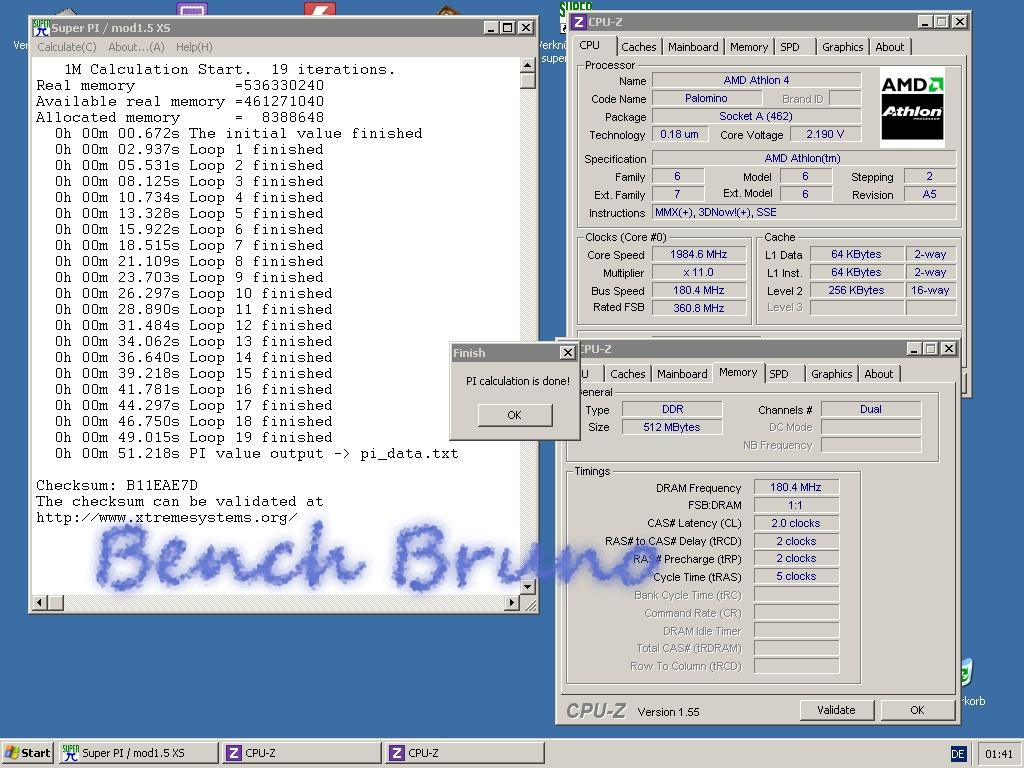
Task: Click scroll-left arrow in Super PI window
Action: coord(40,602)
